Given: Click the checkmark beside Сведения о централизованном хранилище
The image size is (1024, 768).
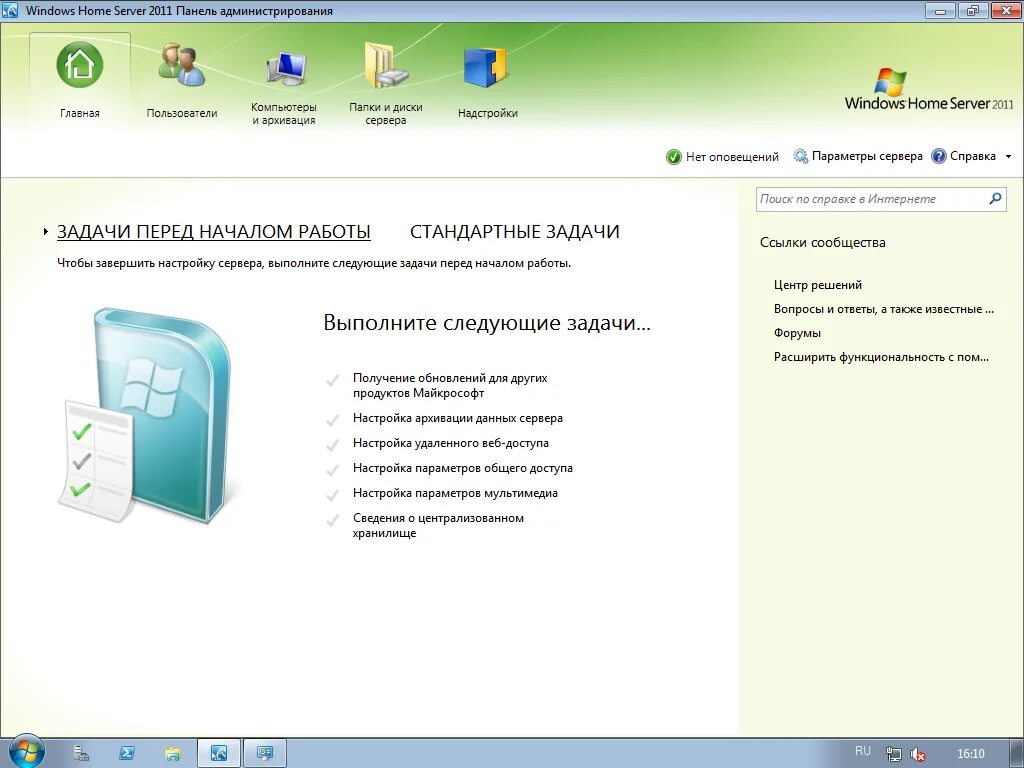Looking at the screenshot, I should 332,520.
